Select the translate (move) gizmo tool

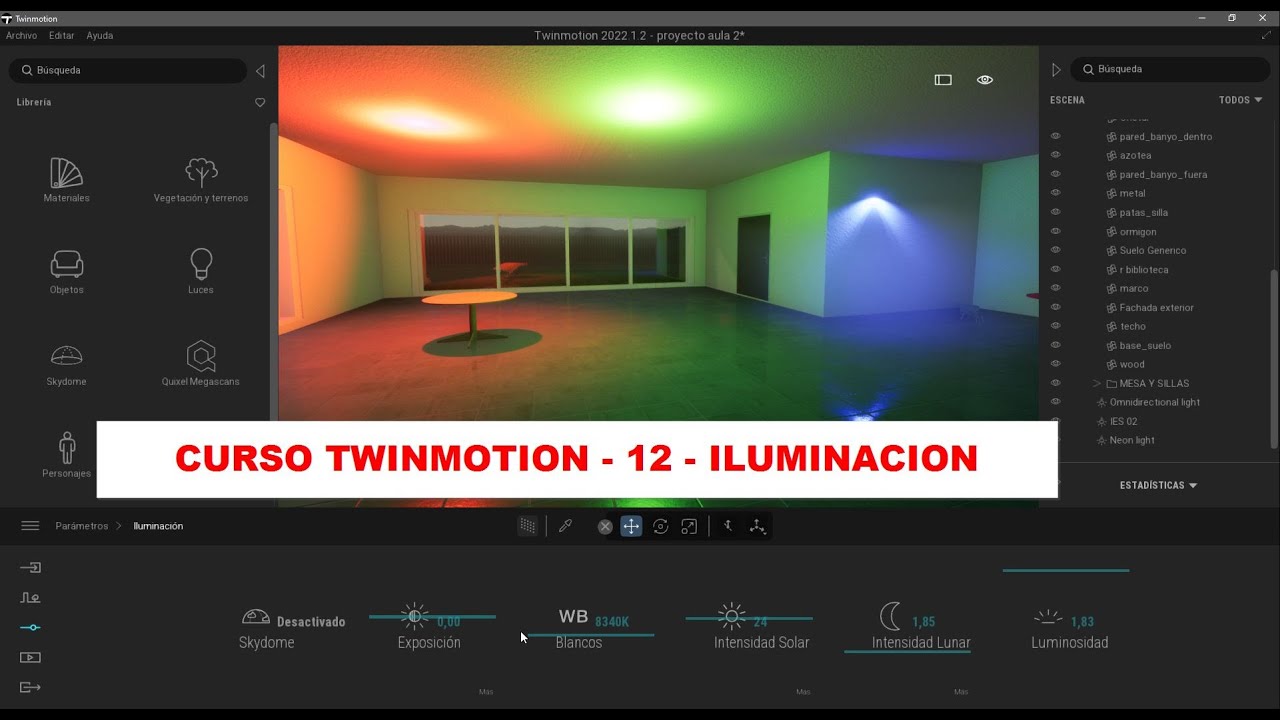[631, 526]
